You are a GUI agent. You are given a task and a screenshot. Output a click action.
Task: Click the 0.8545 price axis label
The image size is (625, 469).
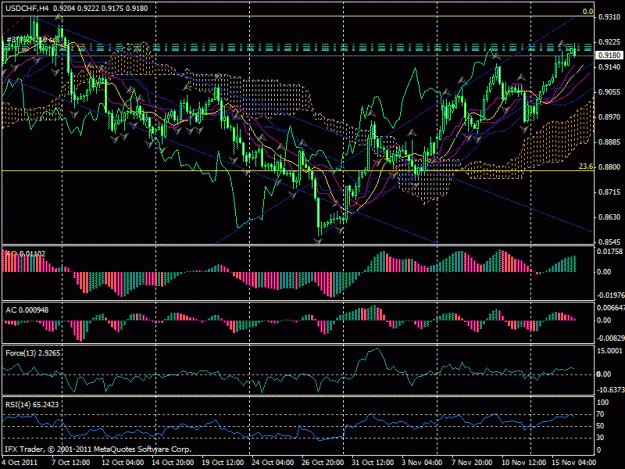tap(609, 242)
